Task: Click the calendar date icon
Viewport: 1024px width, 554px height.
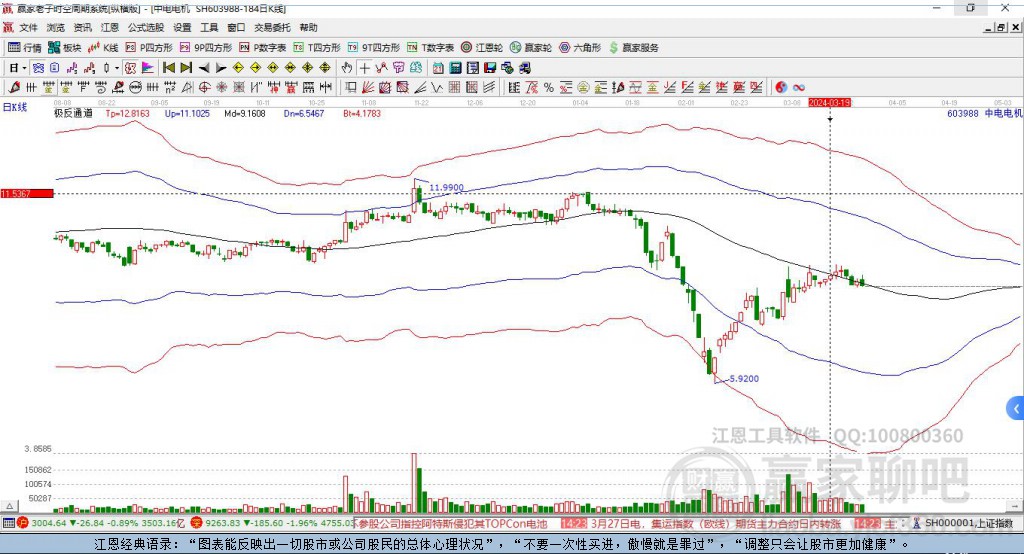Action: pos(438,68)
